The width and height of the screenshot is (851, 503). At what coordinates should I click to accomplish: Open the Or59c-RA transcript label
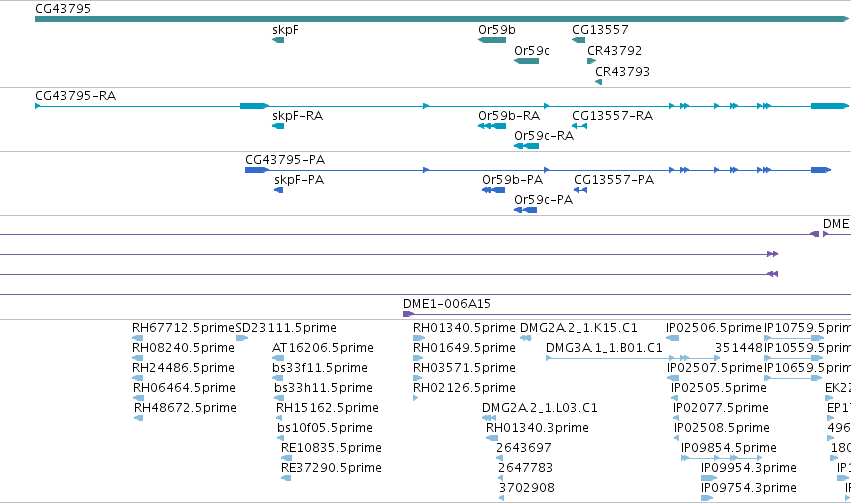[x=544, y=136]
